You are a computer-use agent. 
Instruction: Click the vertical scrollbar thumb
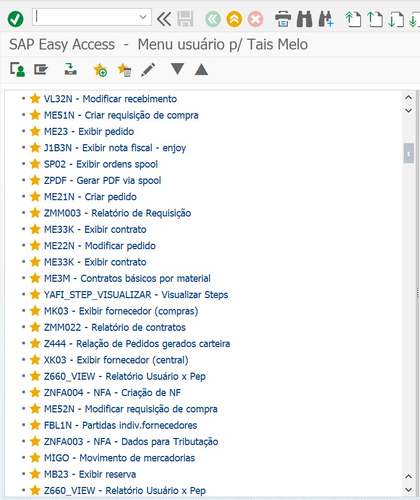(408, 153)
